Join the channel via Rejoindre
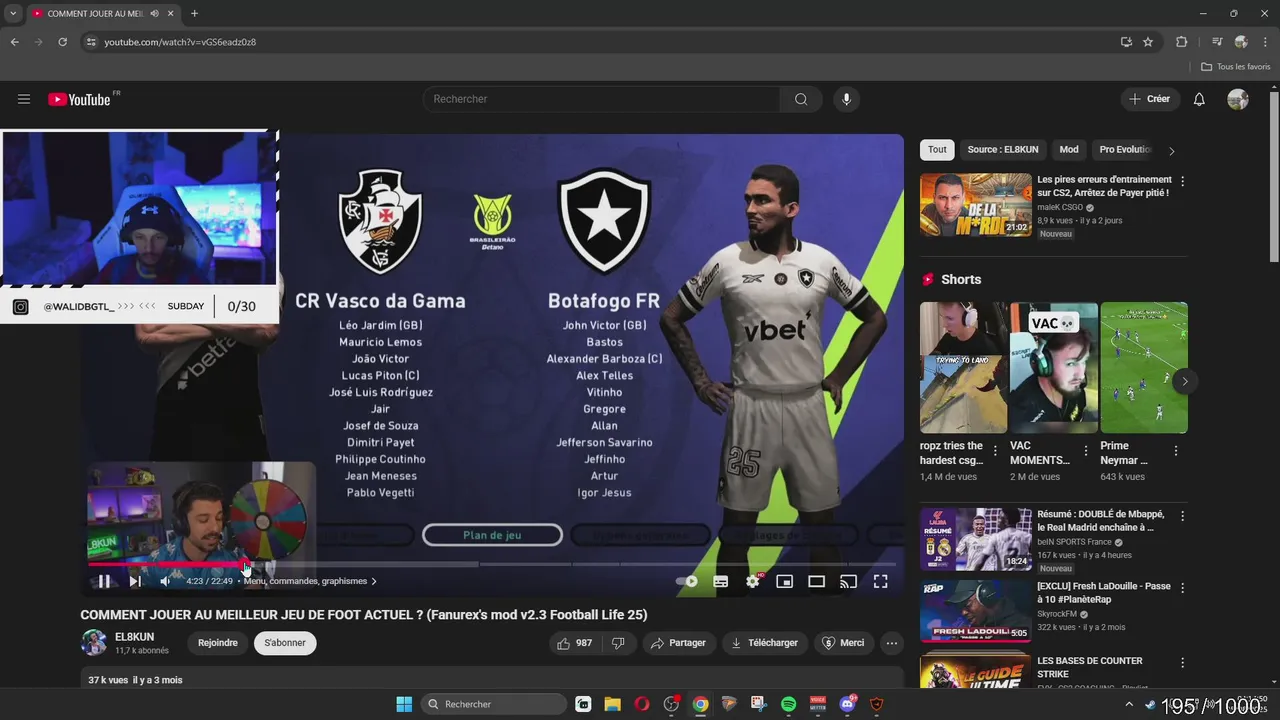The height and width of the screenshot is (720, 1280). click(x=218, y=643)
